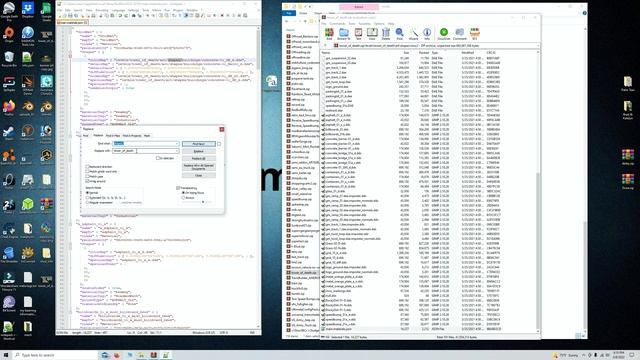Click Extract To in WinRAR toolbar
The height and width of the screenshot is (360, 640).
tap(344, 33)
